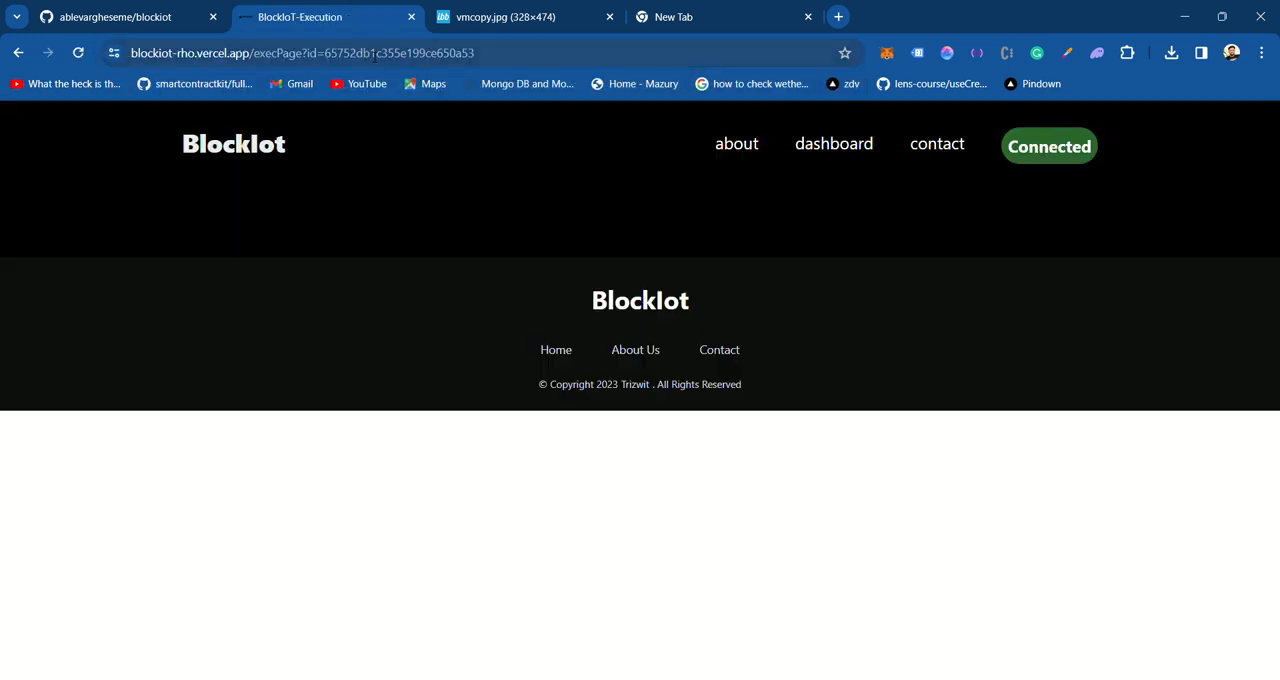The width and height of the screenshot is (1280, 680).
Task: Open the Maps bookmark
Action: pos(425,84)
